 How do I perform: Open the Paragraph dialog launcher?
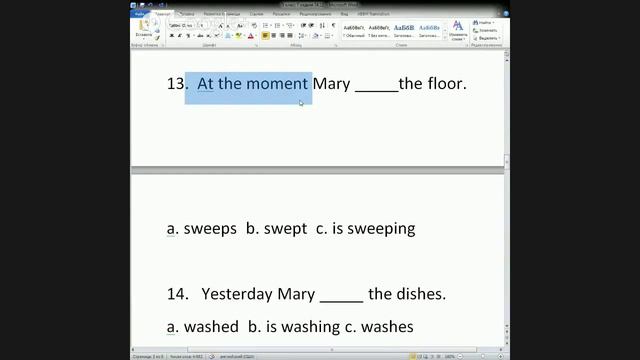click(x=336, y=45)
